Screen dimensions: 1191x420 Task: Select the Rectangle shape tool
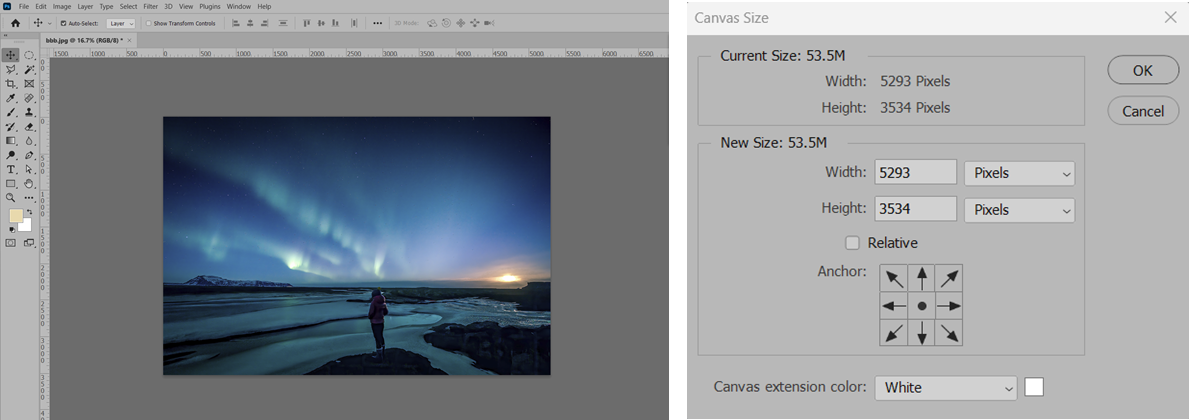pyautogui.click(x=11, y=183)
